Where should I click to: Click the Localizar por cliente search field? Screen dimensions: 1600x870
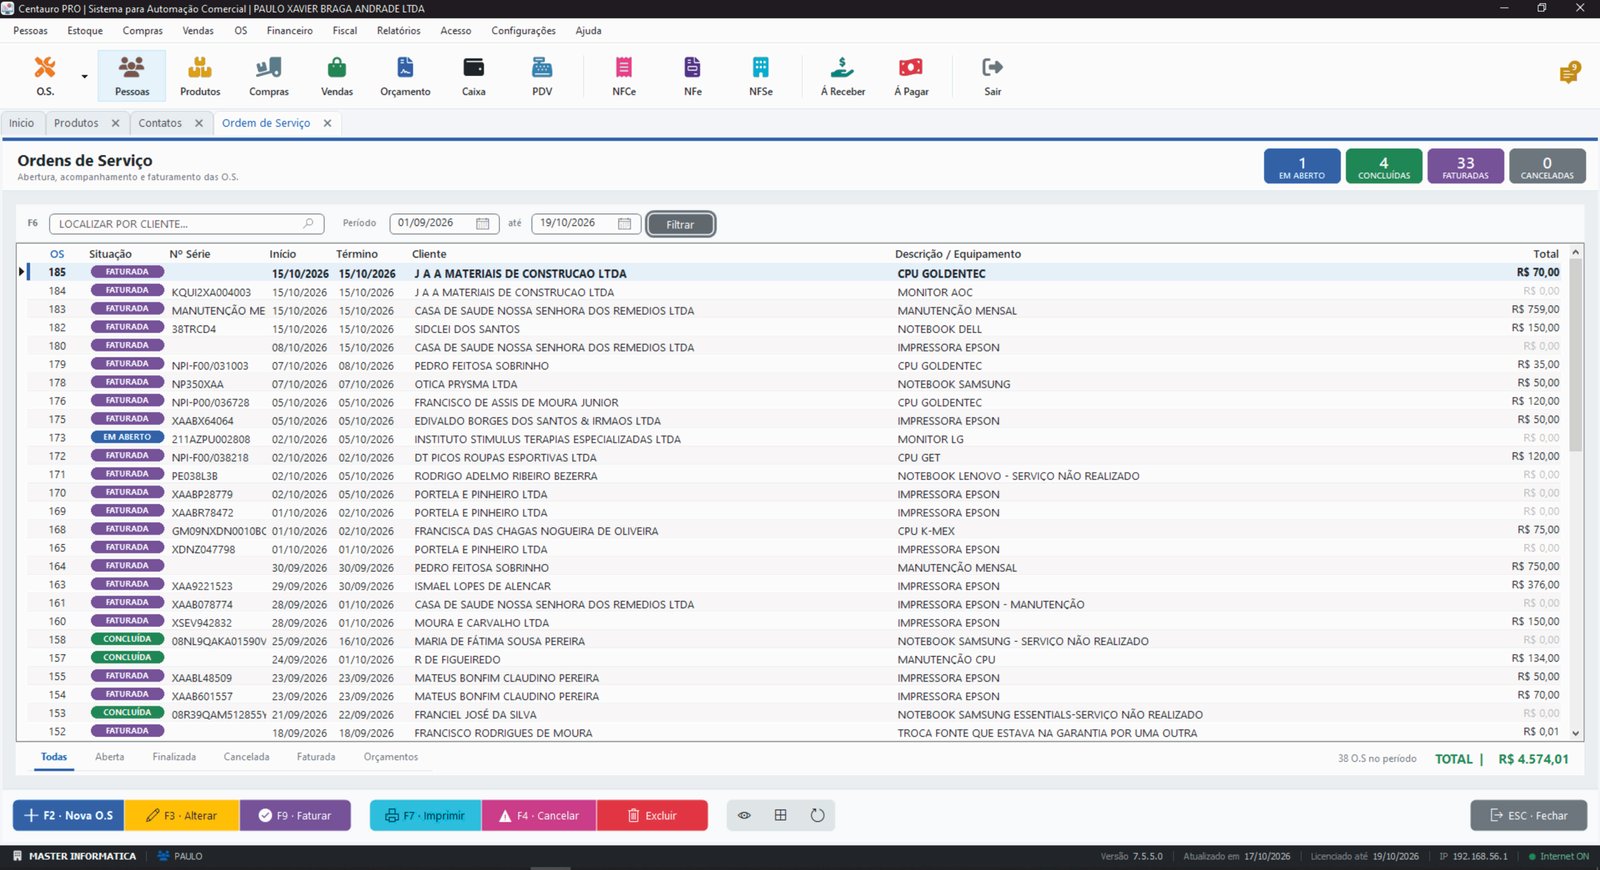187,224
